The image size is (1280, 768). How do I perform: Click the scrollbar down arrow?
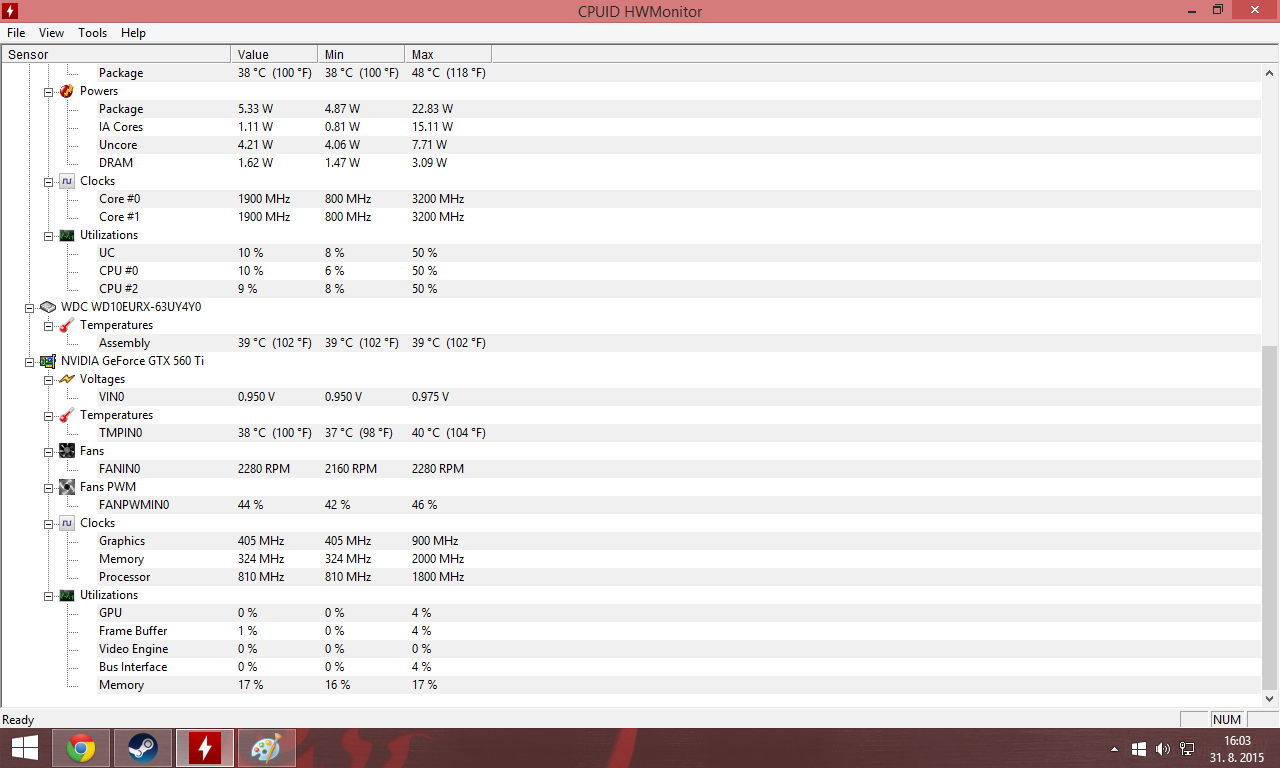(1270, 698)
